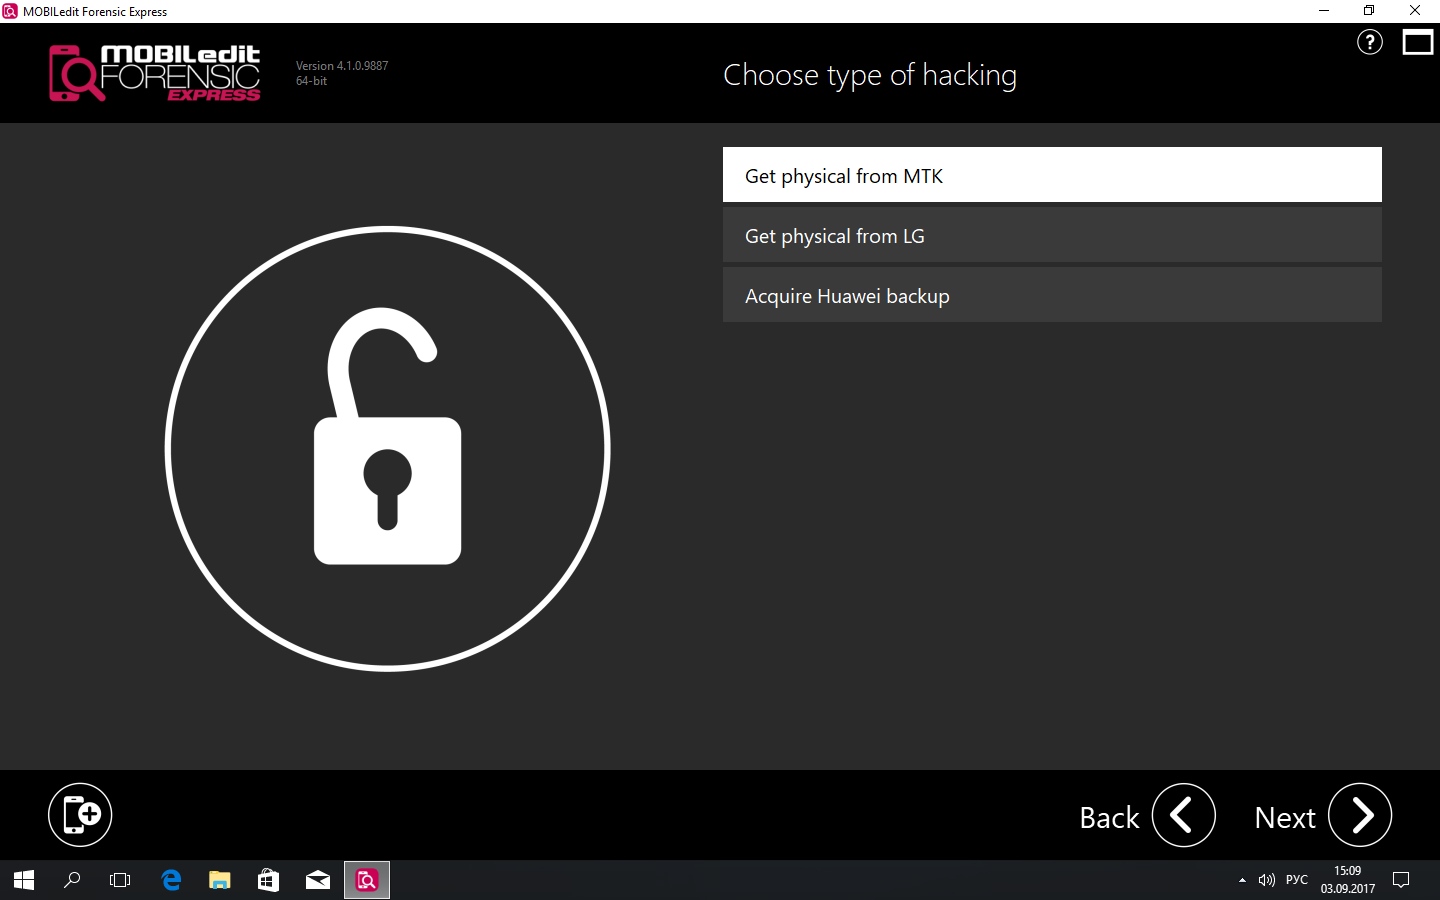The image size is (1440, 900).
Task: Click the "Next" text label
Action: click(x=1285, y=818)
